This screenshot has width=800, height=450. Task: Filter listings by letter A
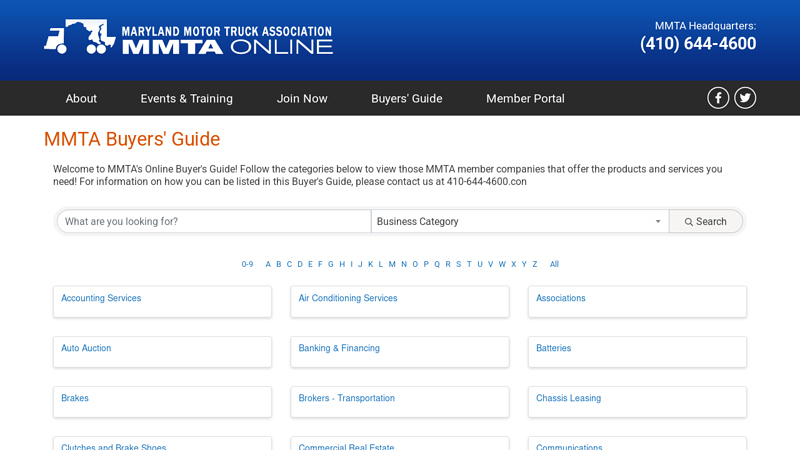268,264
